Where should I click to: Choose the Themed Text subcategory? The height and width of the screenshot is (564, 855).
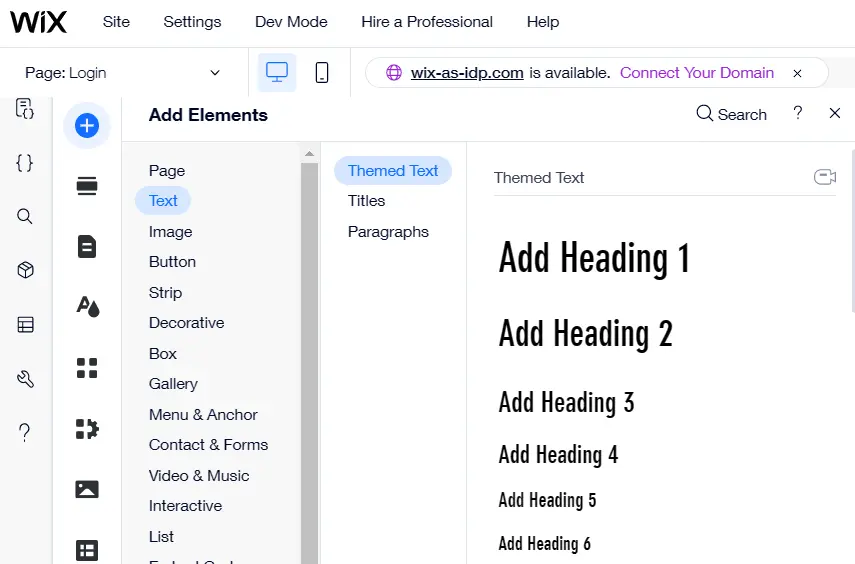pyautogui.click(x=393, y=171)
